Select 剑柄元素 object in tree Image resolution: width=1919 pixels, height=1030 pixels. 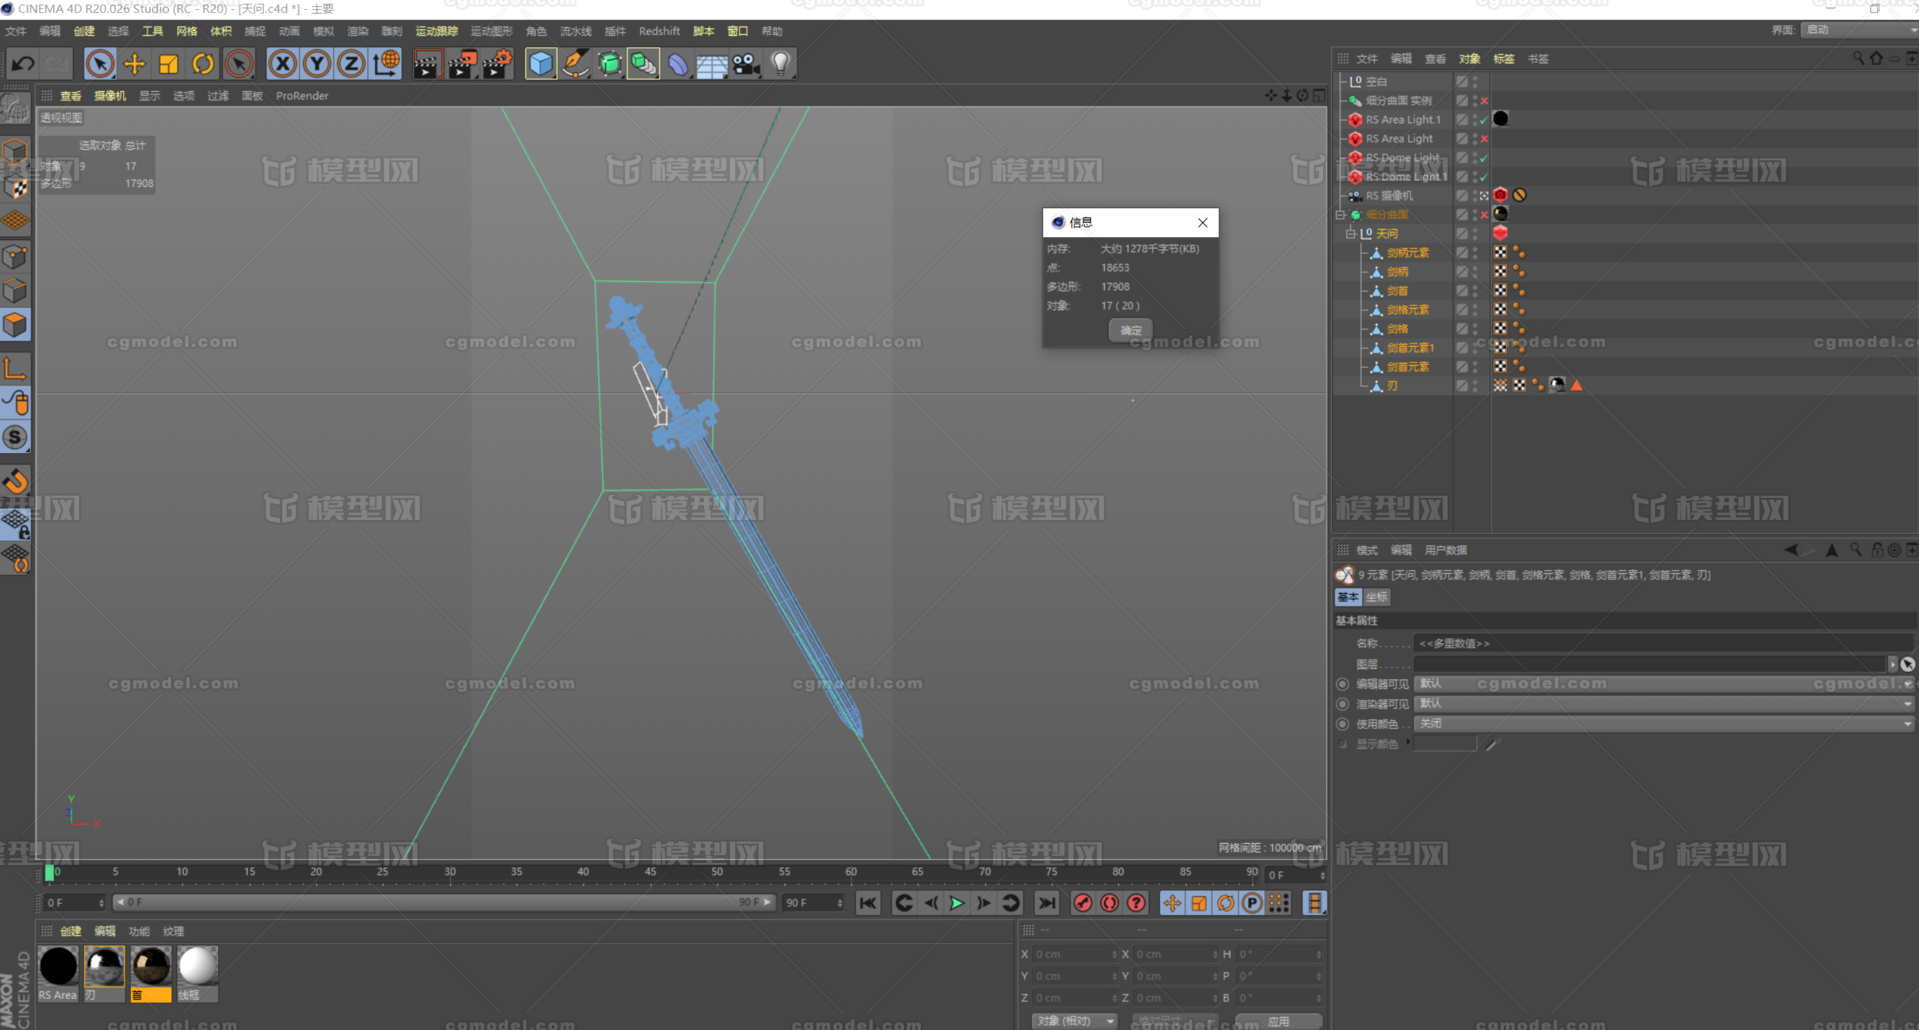pos(1408,253)
